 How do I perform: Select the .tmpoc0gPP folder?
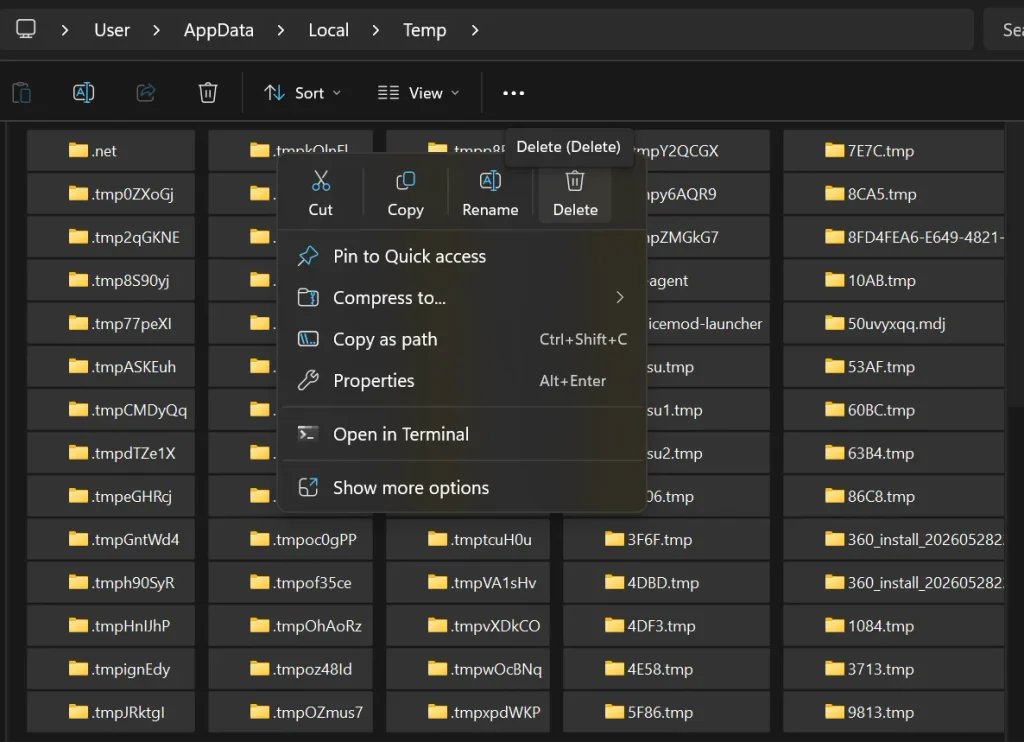tap(291, 539)
